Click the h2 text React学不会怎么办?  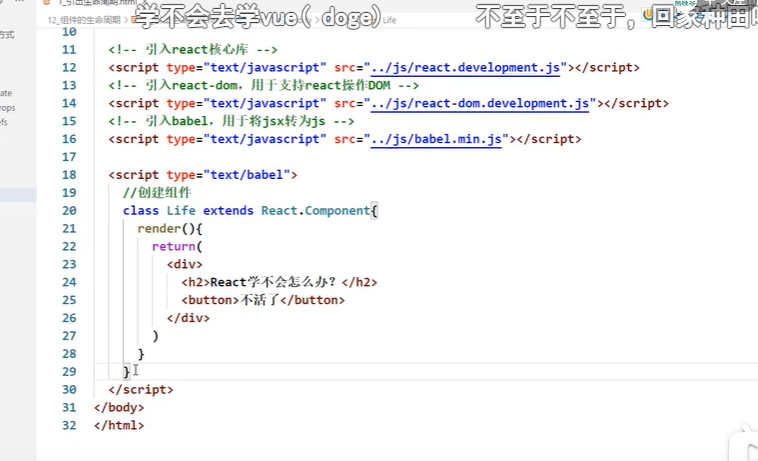(x=273, y=282)
